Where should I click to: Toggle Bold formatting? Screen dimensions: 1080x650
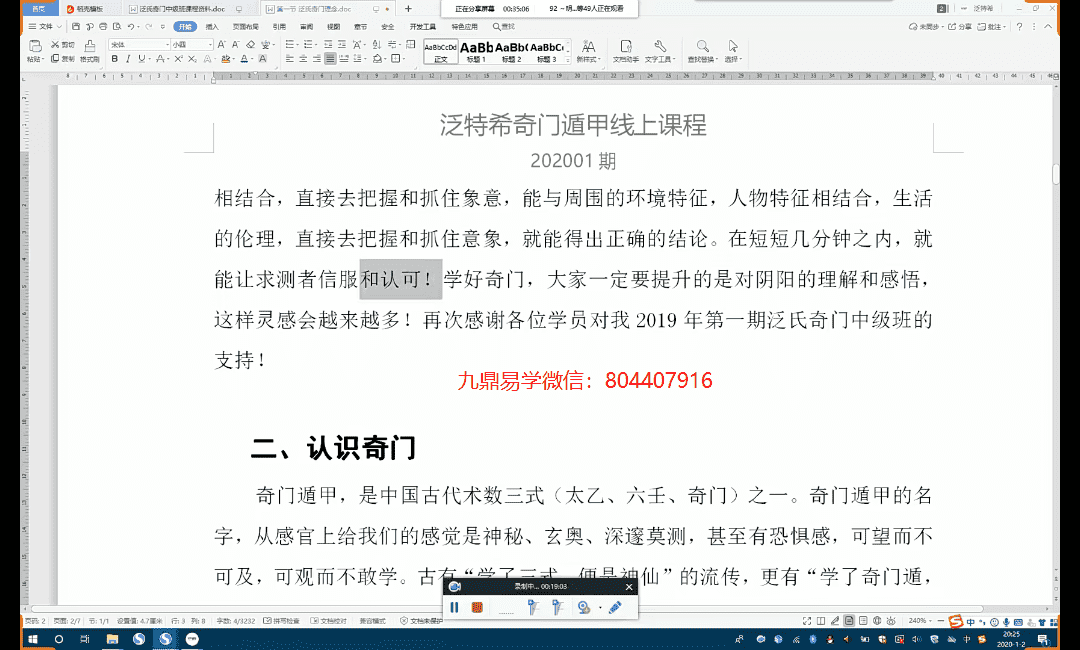tap(114, 59)
